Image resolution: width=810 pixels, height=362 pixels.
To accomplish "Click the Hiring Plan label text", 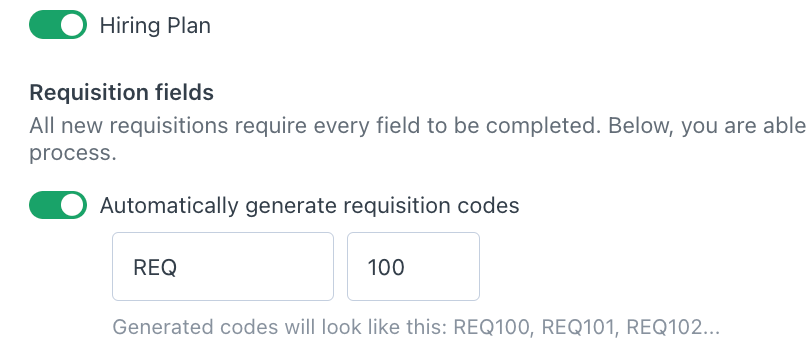I will tap(155, 25).
